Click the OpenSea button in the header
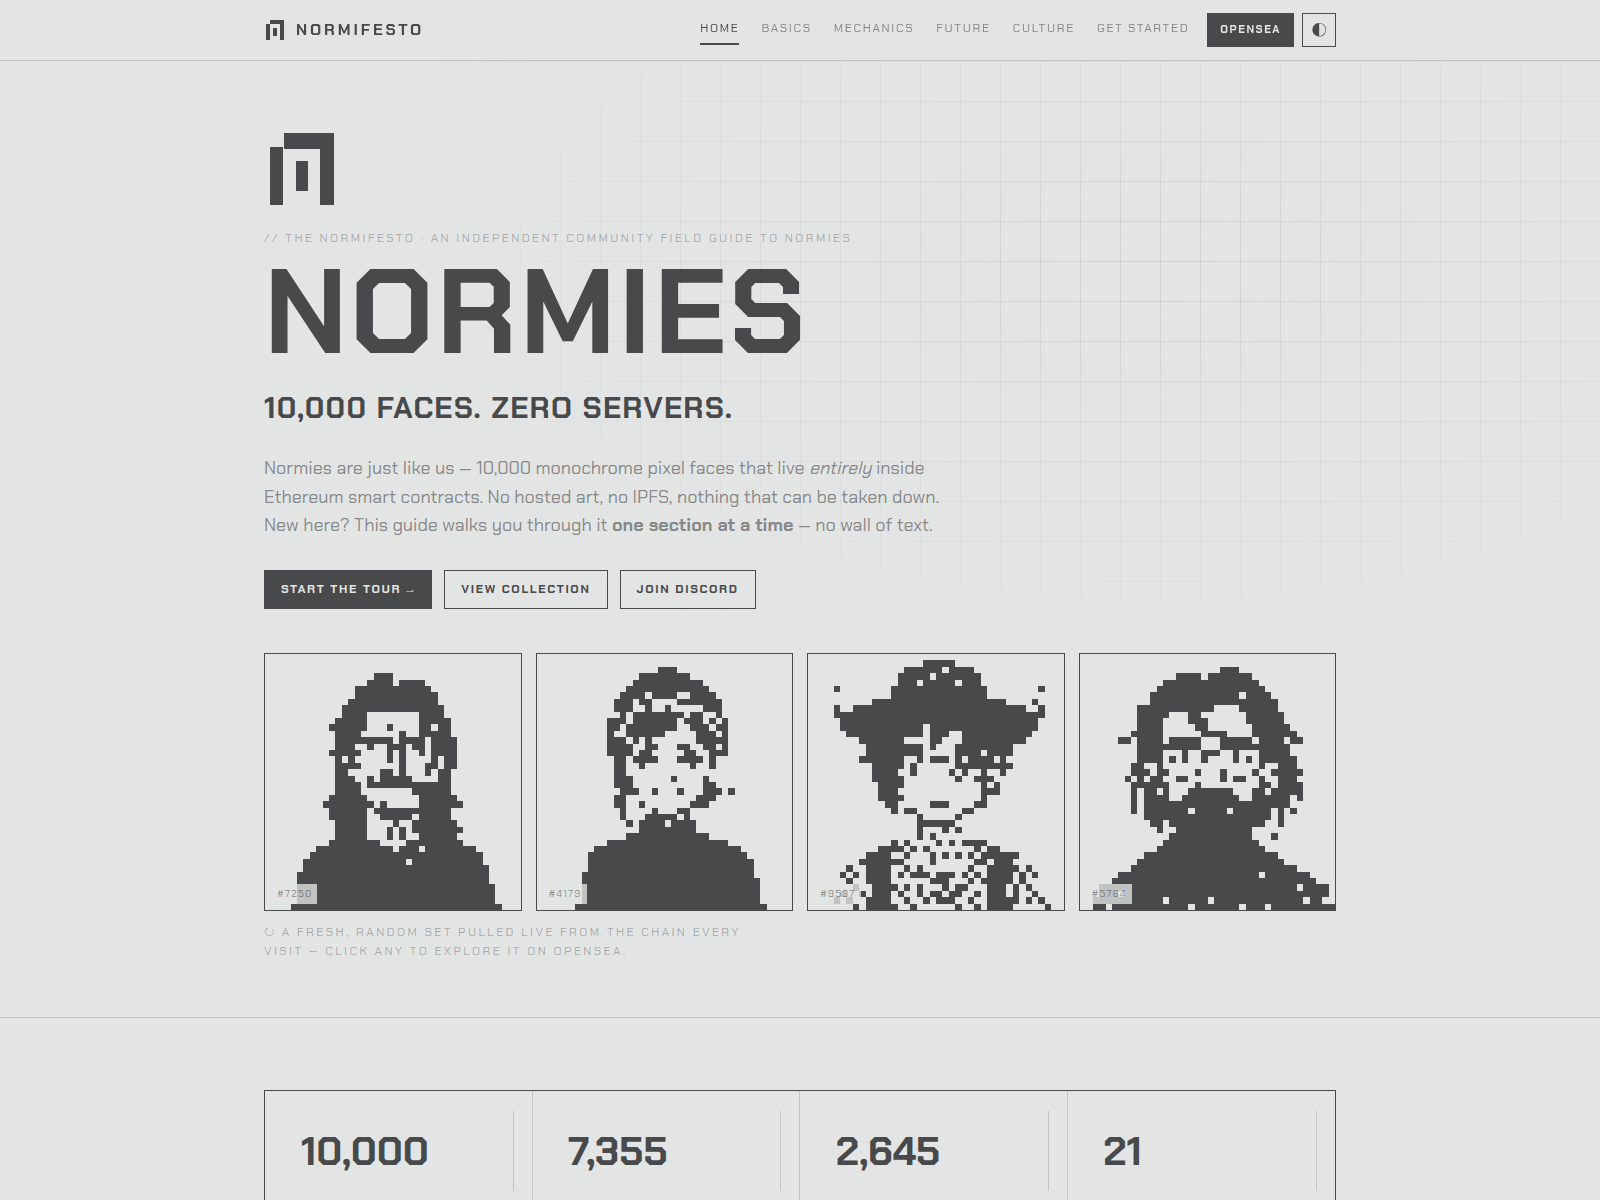The width and height of the screenshot is (1600, 1200). click(x=1250, y=30)
